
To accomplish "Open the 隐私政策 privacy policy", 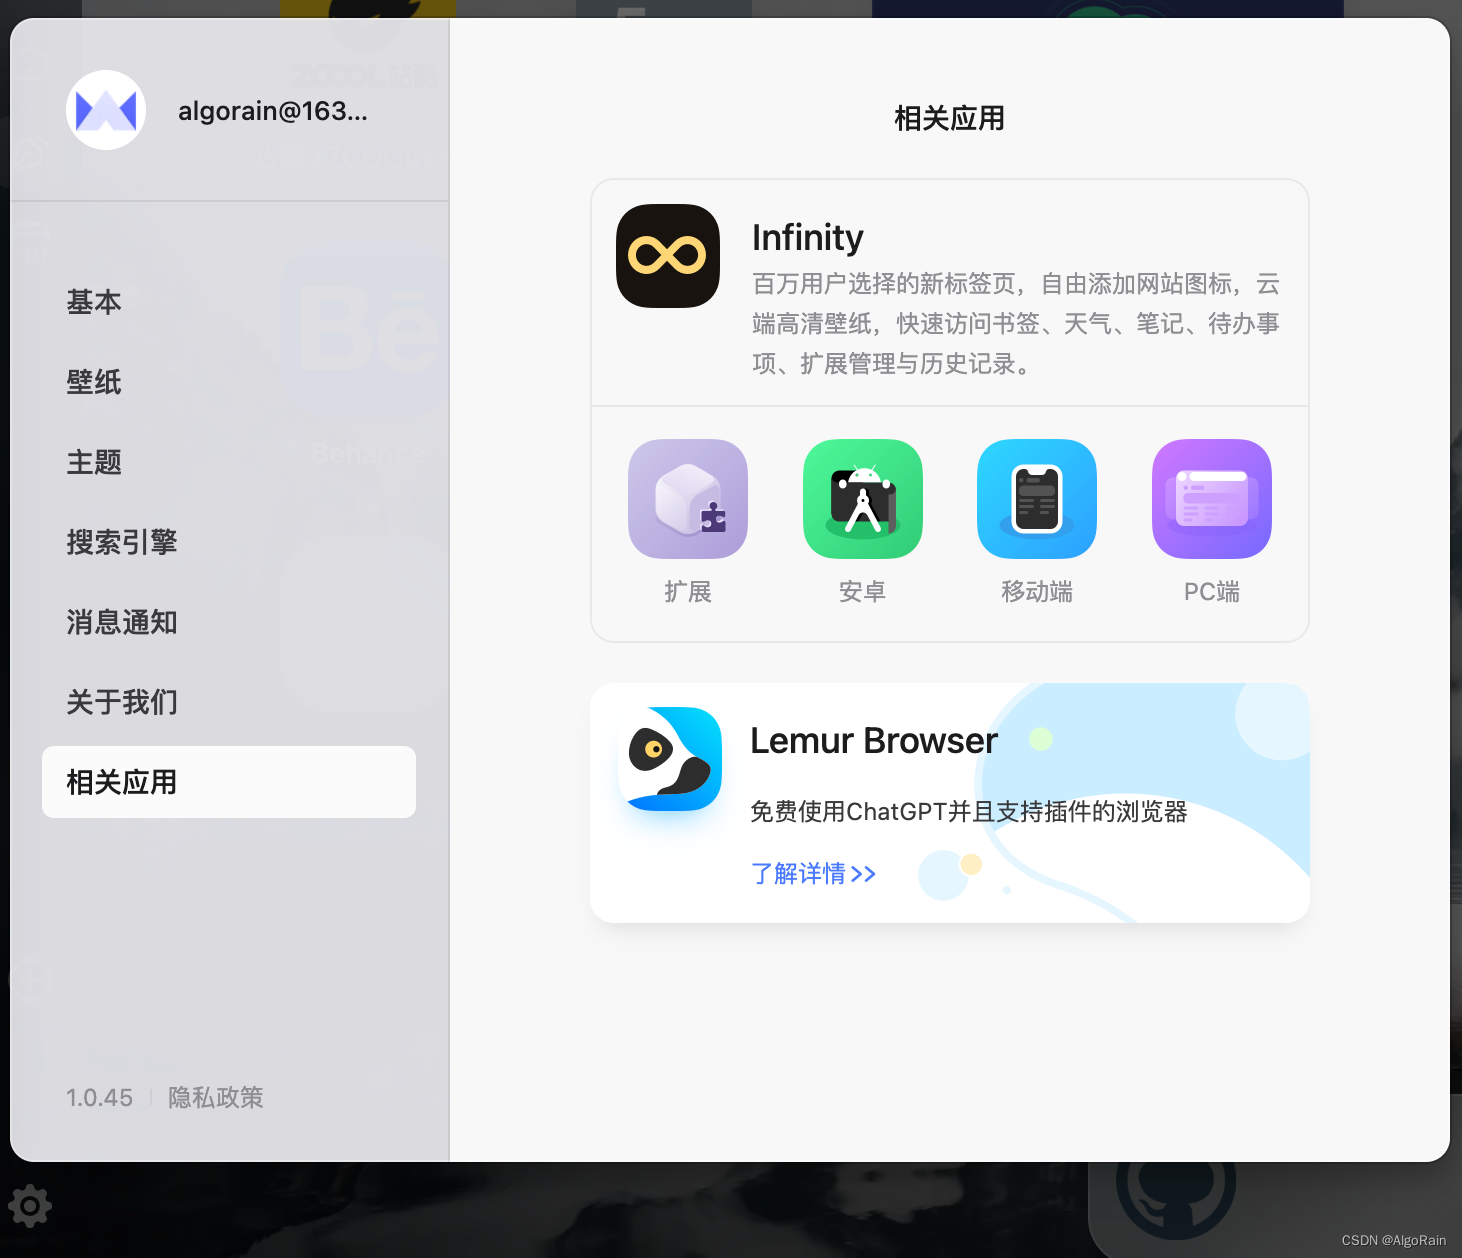I will click(x=215, y=1097).
